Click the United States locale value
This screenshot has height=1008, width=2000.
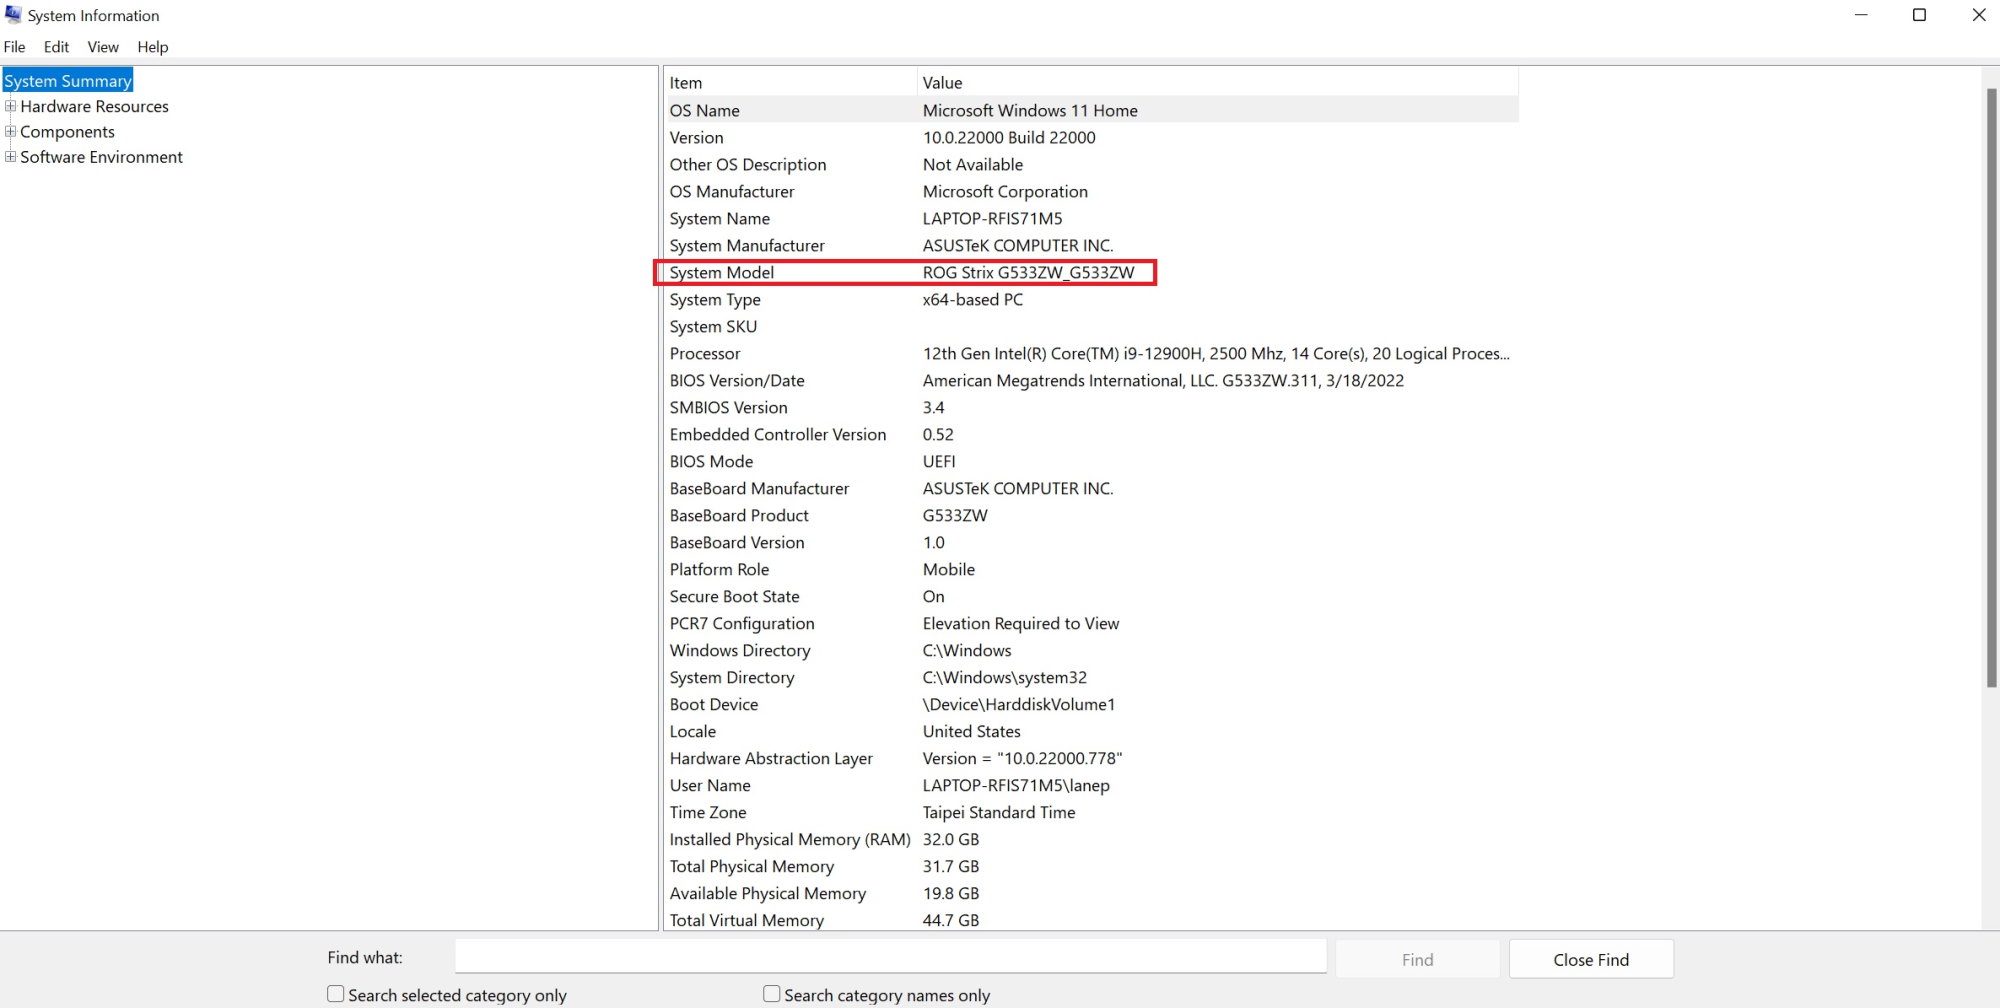coord(971,732)
